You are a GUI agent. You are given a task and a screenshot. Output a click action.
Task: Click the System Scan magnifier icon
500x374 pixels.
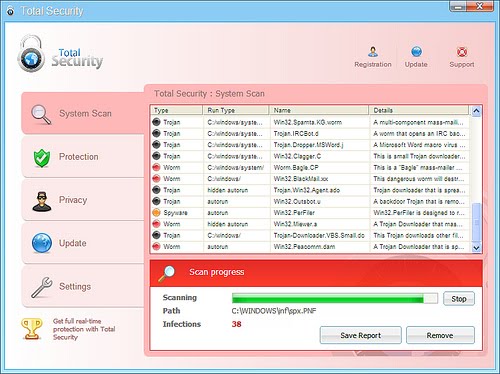tap(41, 114)
